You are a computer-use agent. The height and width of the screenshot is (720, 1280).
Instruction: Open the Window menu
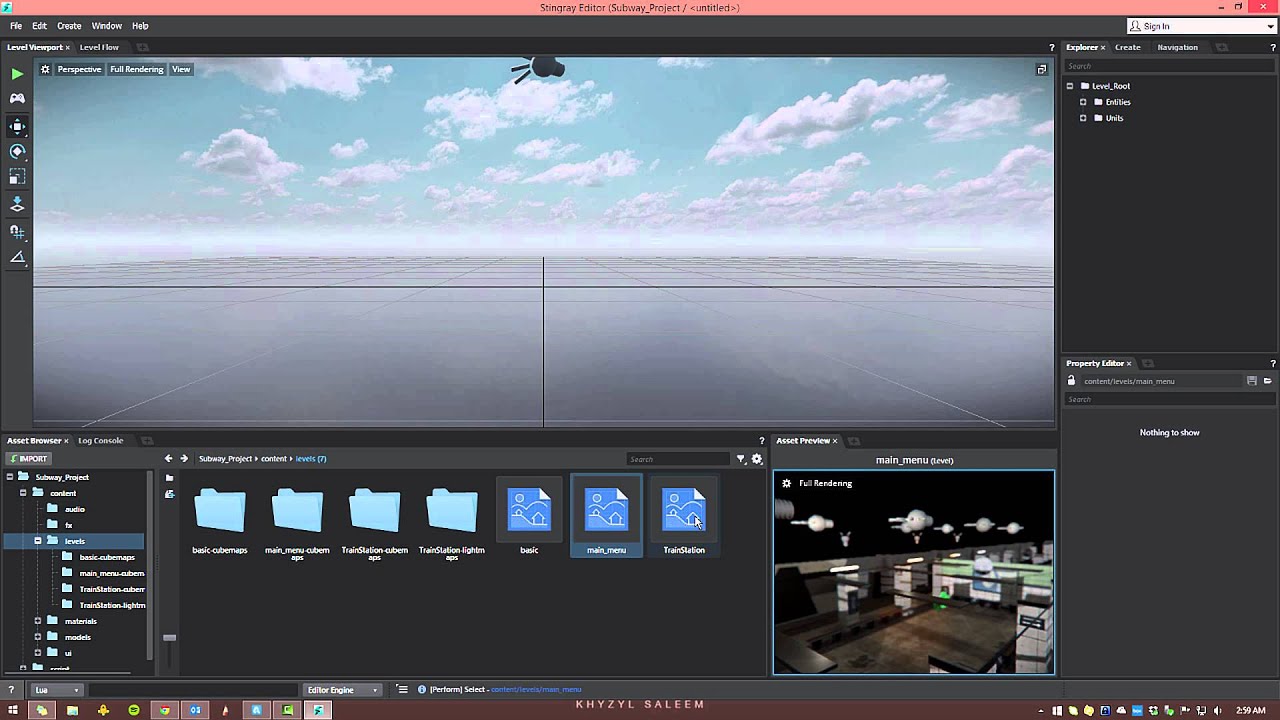pyautogui.click(x=107, y=26)
